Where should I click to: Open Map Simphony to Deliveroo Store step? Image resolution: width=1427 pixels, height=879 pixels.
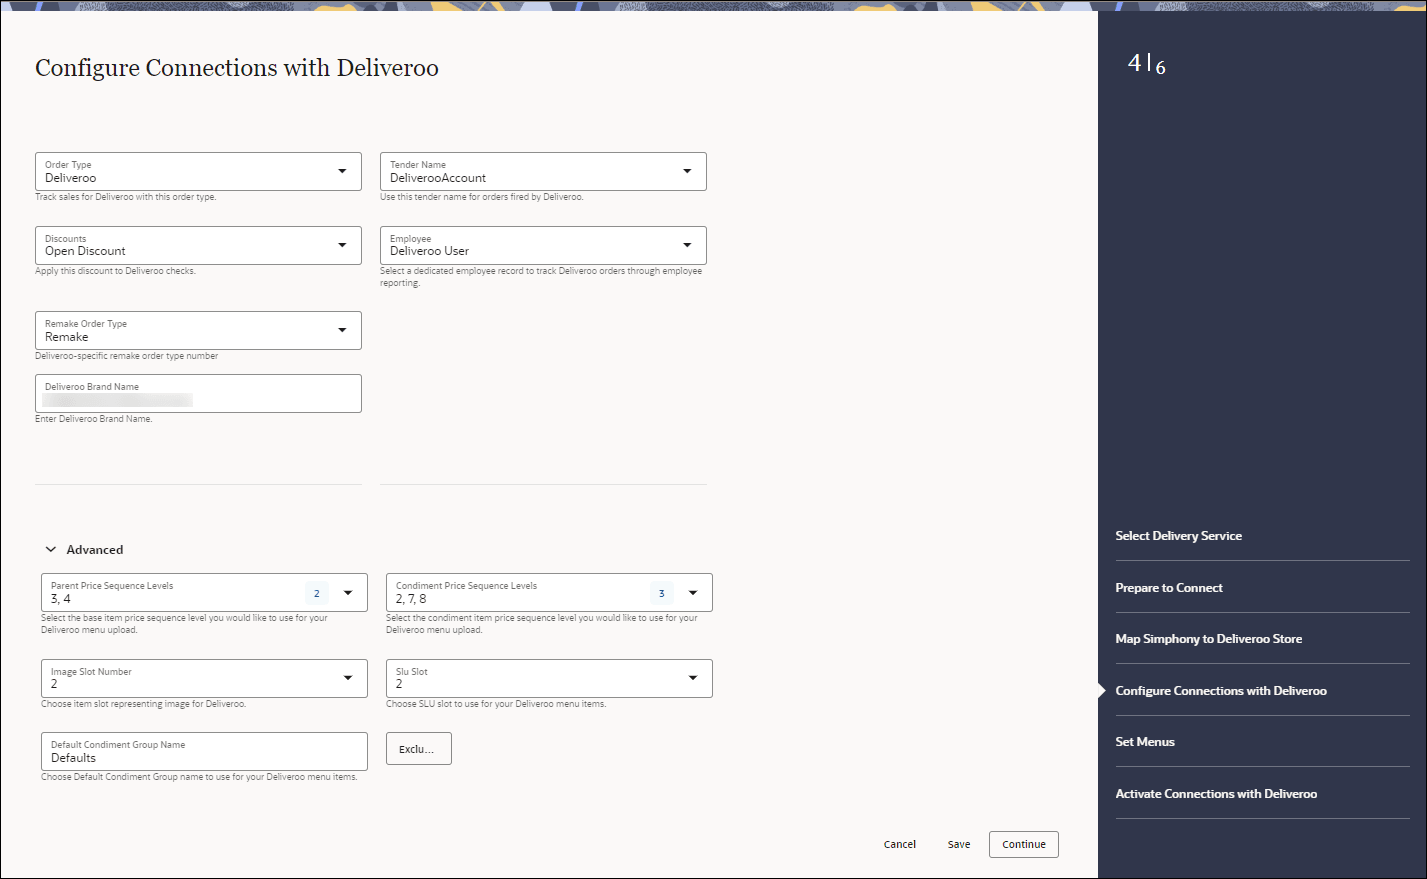pyautogui.click(x=1209, y=639)
